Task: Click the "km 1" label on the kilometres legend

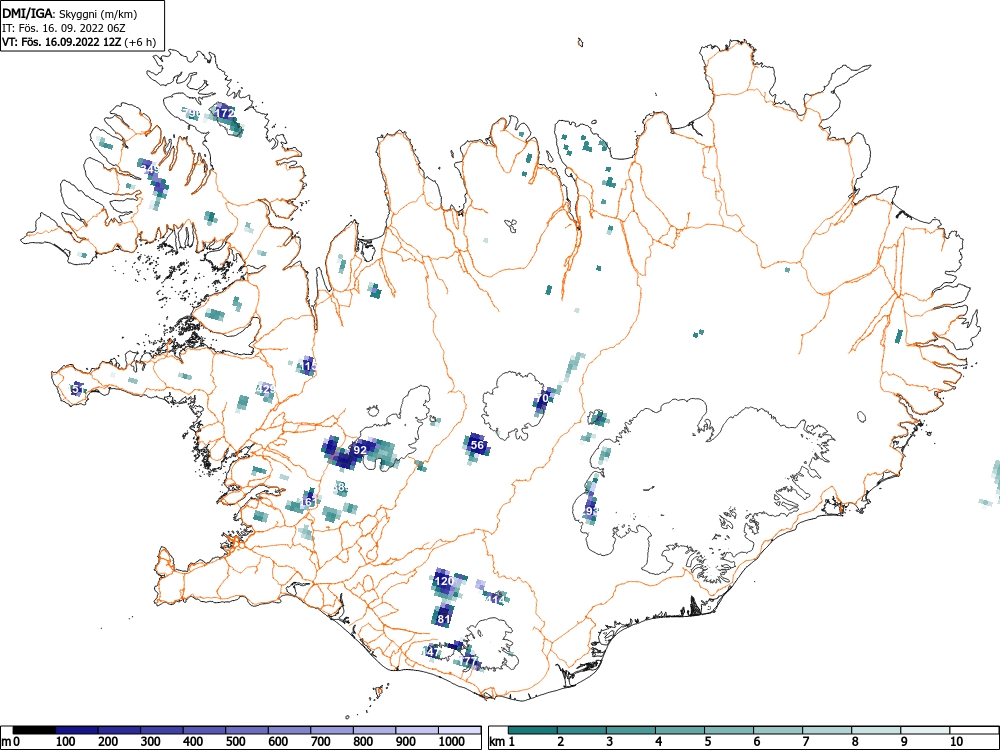Action: click(503, 742)
